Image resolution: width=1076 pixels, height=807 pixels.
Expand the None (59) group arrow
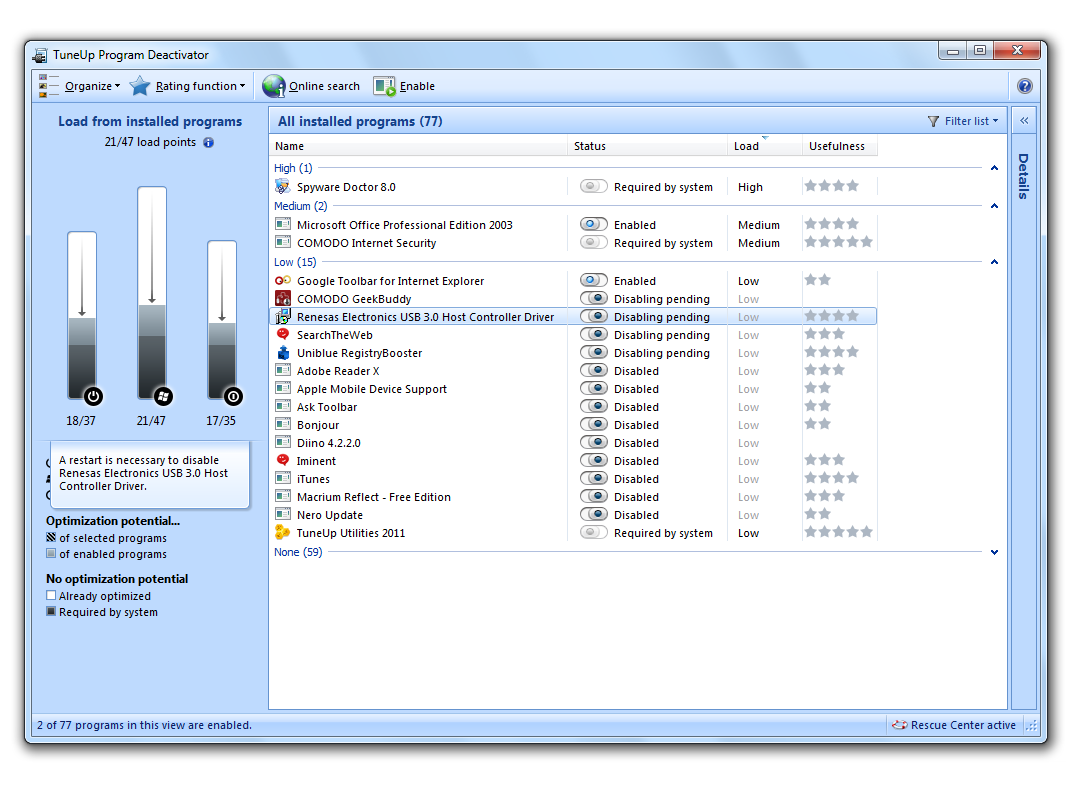click(x=994, y=552)
